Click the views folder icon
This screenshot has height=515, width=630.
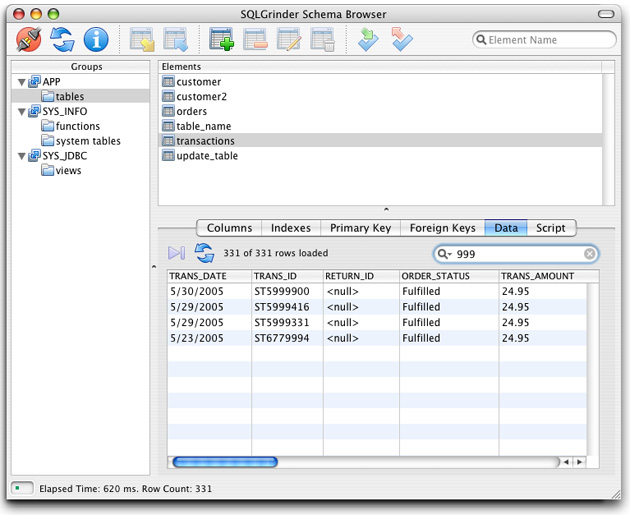[47, 170]
